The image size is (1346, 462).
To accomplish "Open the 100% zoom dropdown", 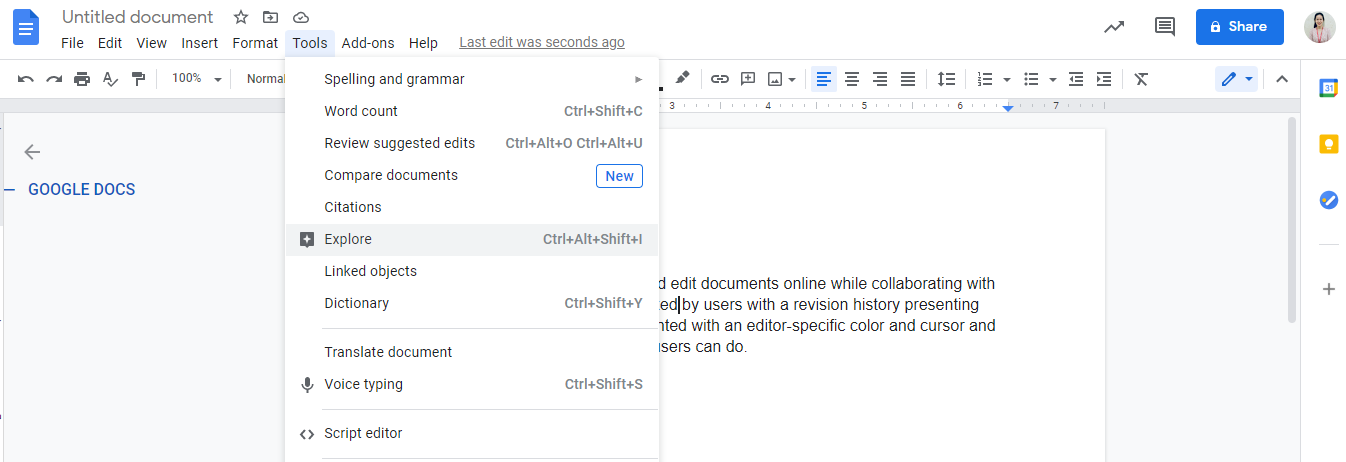I will [196, 79].
